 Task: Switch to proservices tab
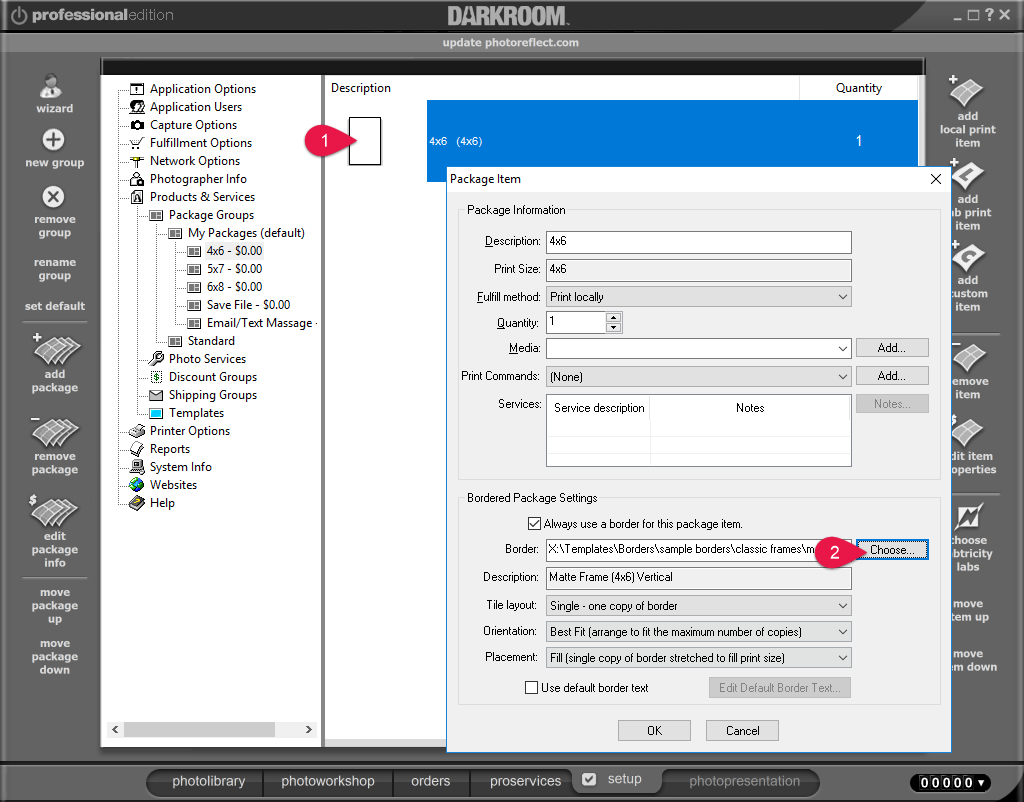click(x=525, y=781)
